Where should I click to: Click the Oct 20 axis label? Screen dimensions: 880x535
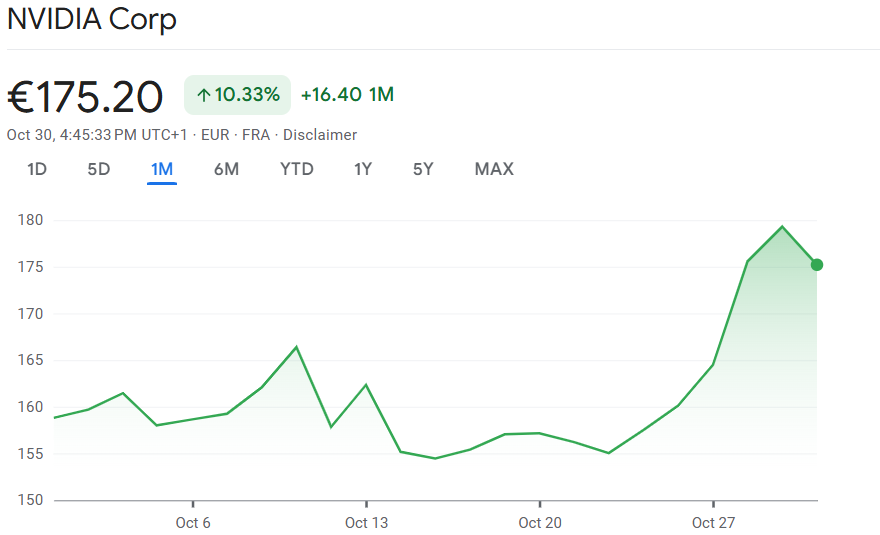[x=539, y=523]
